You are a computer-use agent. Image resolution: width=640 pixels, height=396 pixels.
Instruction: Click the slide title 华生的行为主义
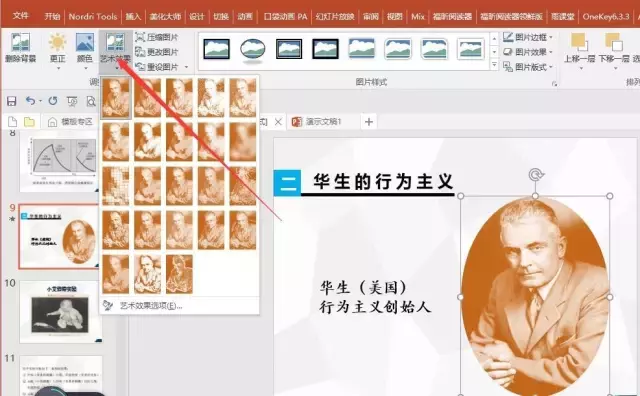pyautogui.click(x=383, y=182)
